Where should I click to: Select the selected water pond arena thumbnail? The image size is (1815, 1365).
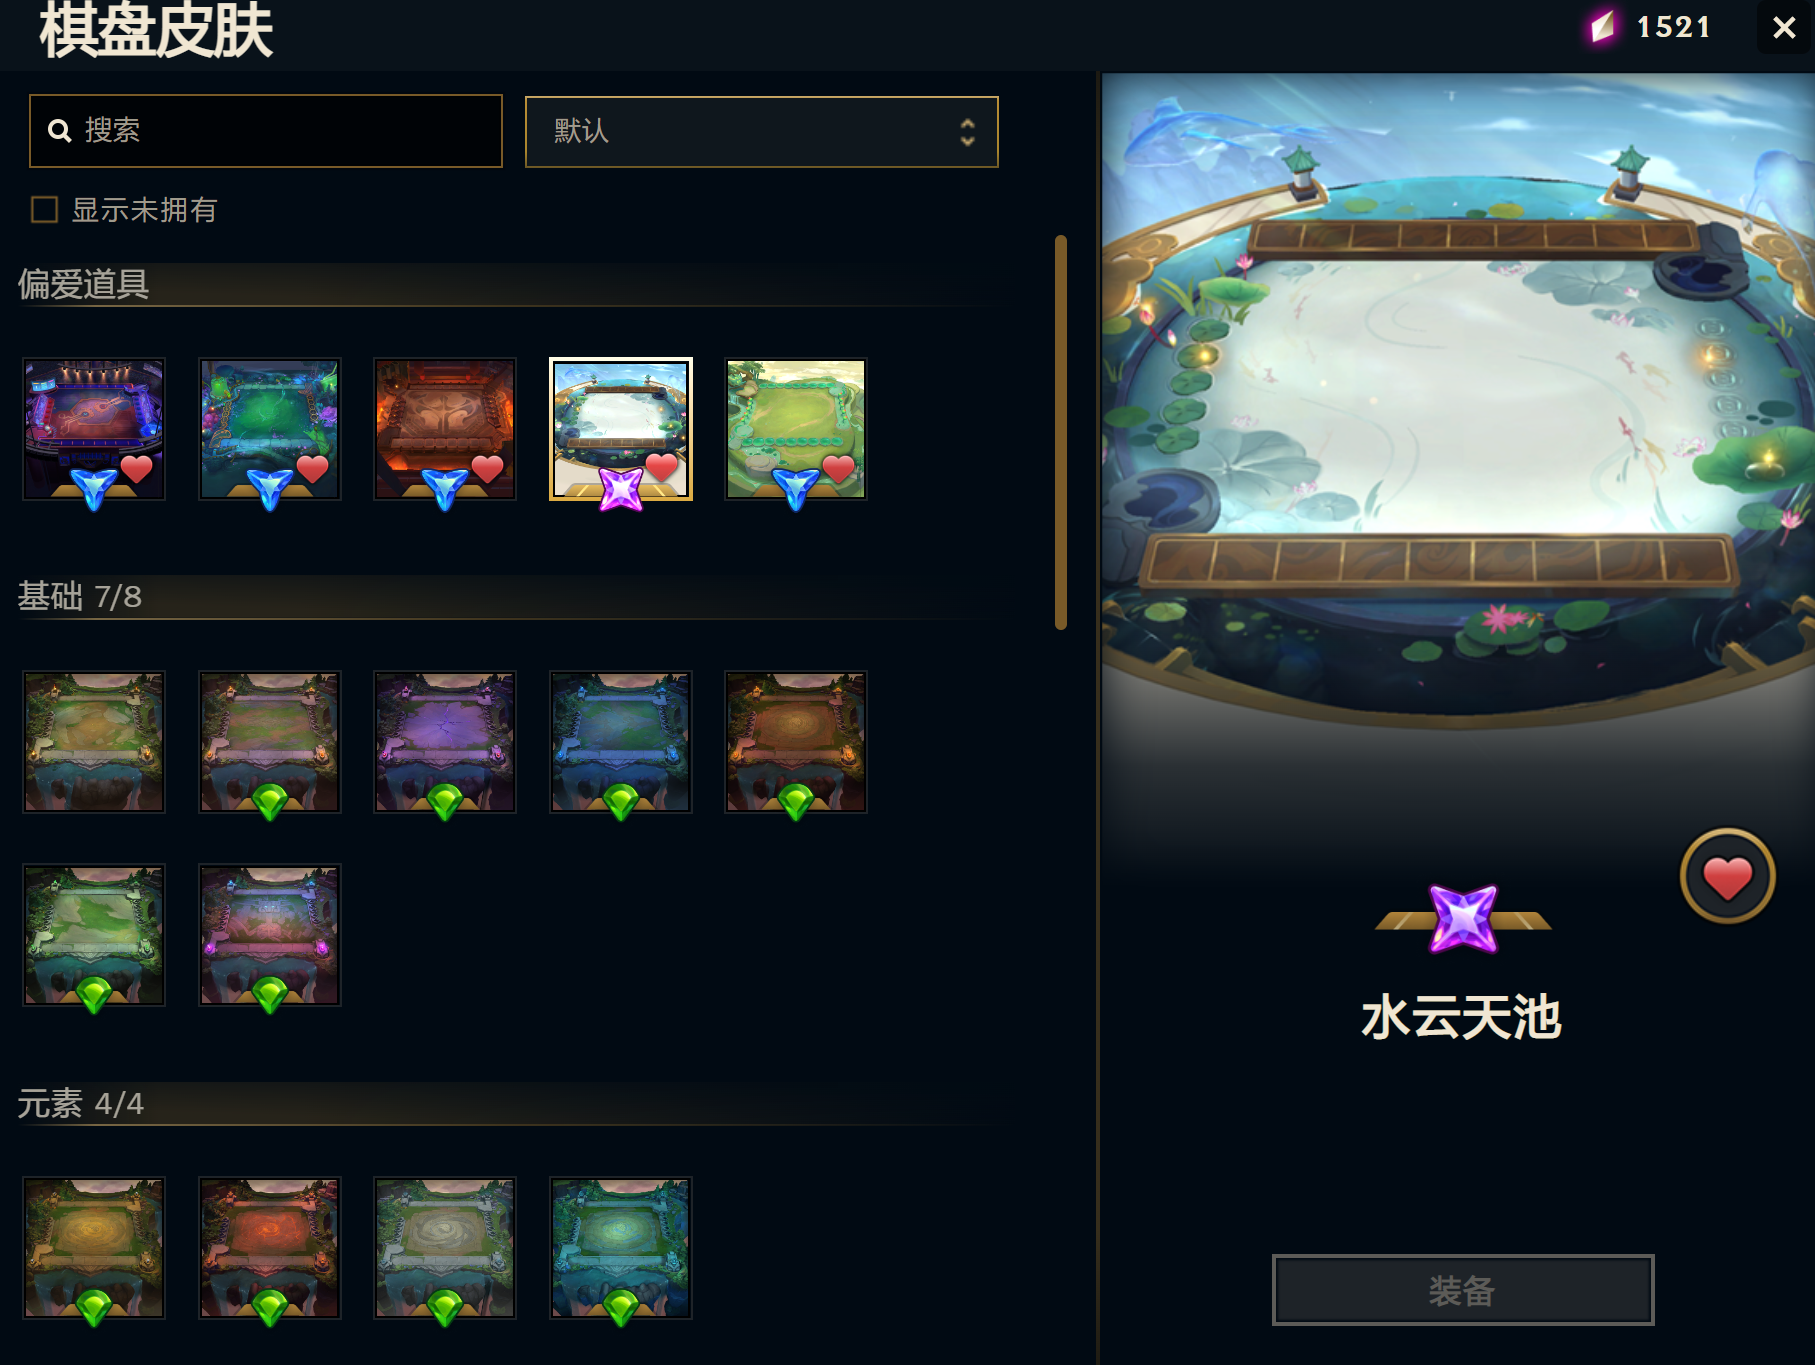621,429
